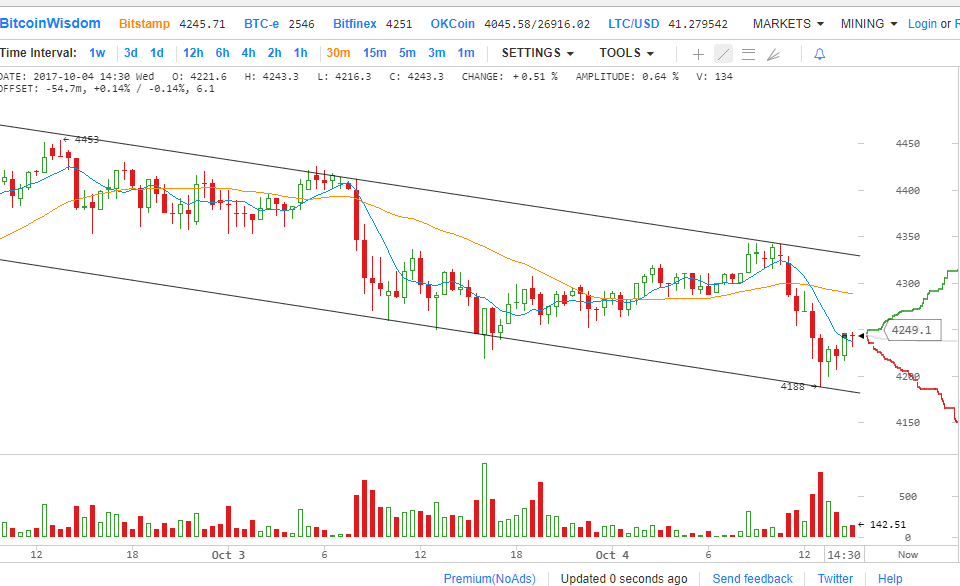Expand the TOOLS dropdown menu
This screenshot has width=960, height=586.
click(627, 53)
